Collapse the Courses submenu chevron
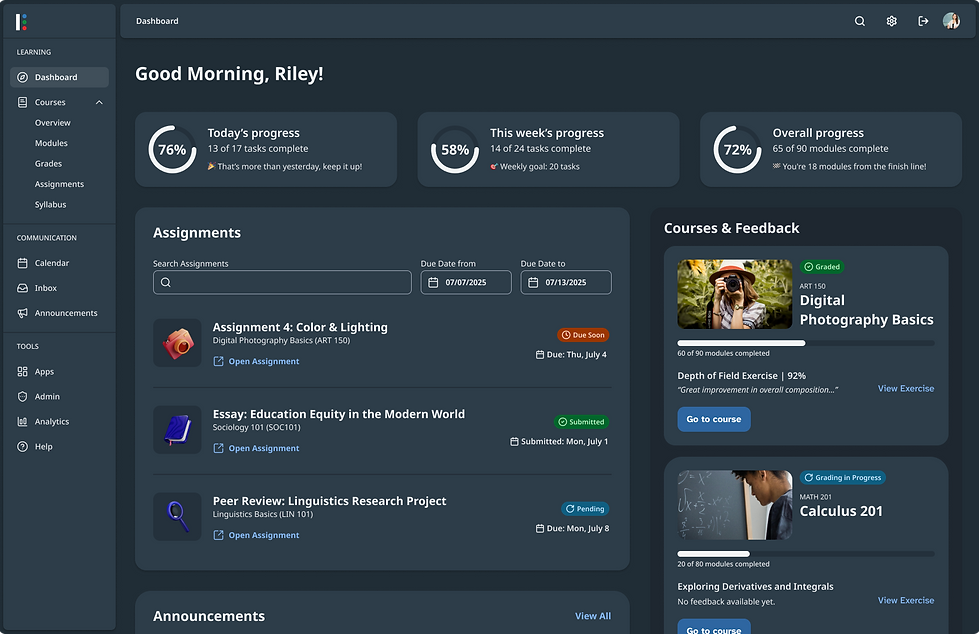The image size is (979, 634). [x=99, y=102]
